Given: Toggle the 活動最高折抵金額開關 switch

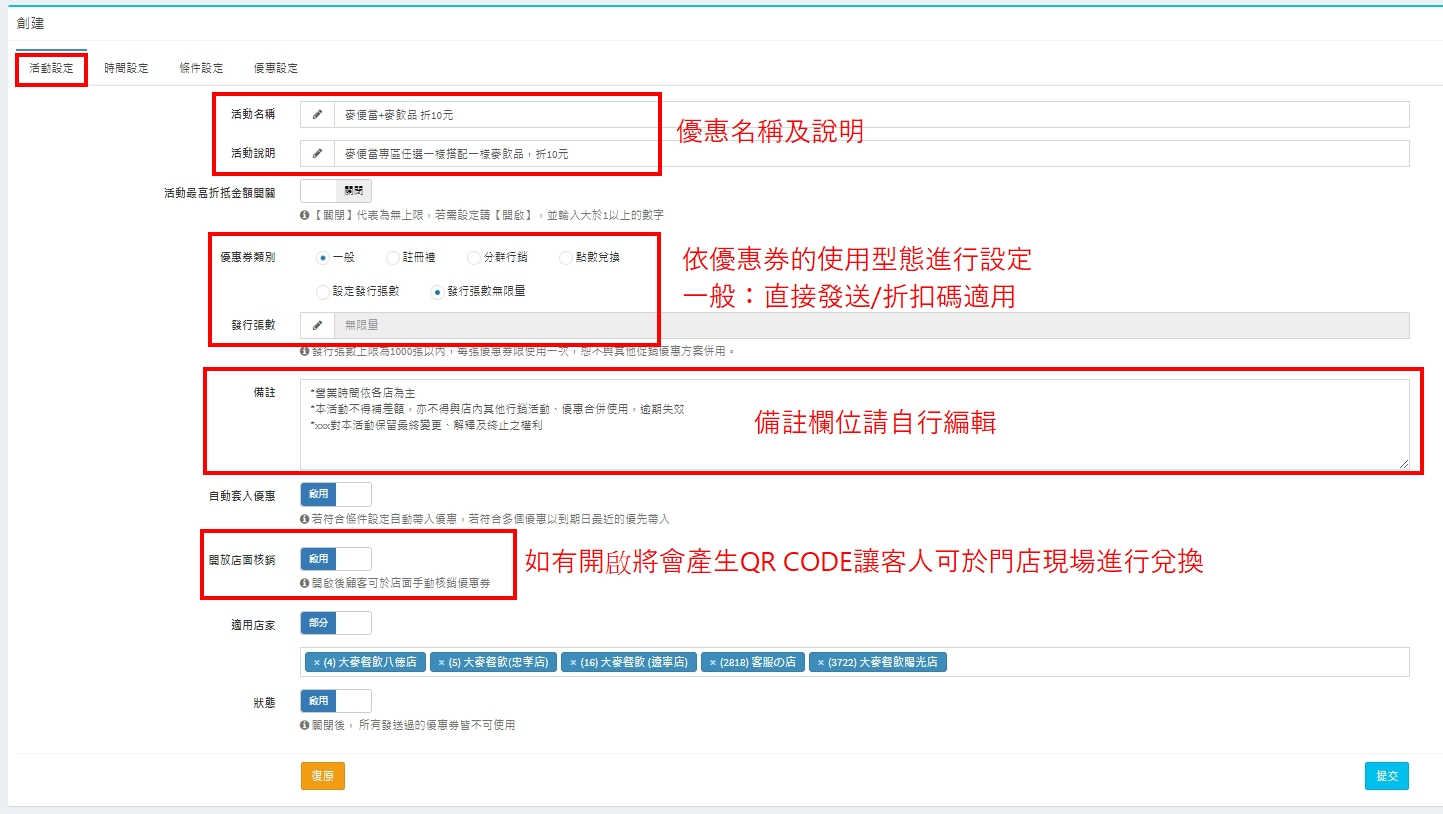Looking at the screenshot, I should point(335,190).
